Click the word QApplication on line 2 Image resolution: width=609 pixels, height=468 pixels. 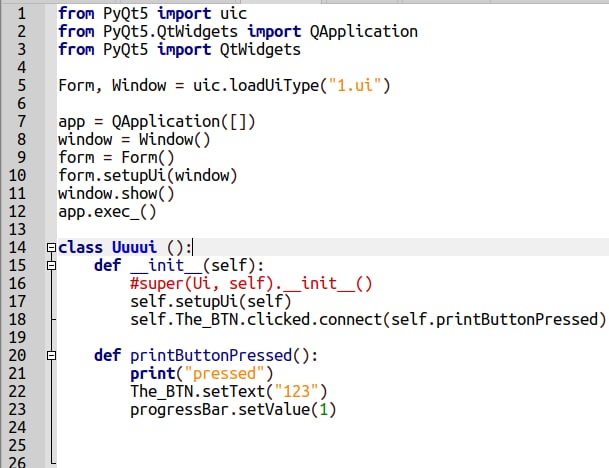click(x=364, y=32)
